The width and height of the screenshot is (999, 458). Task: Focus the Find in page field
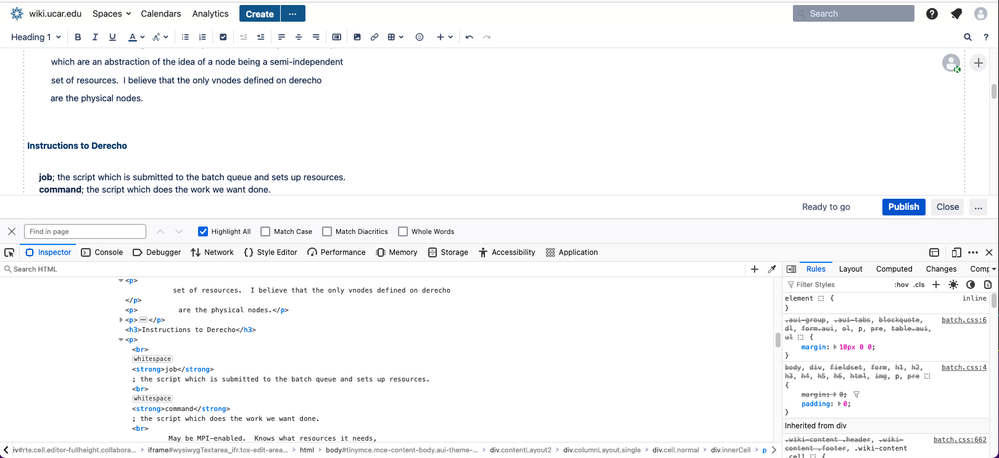85,231
